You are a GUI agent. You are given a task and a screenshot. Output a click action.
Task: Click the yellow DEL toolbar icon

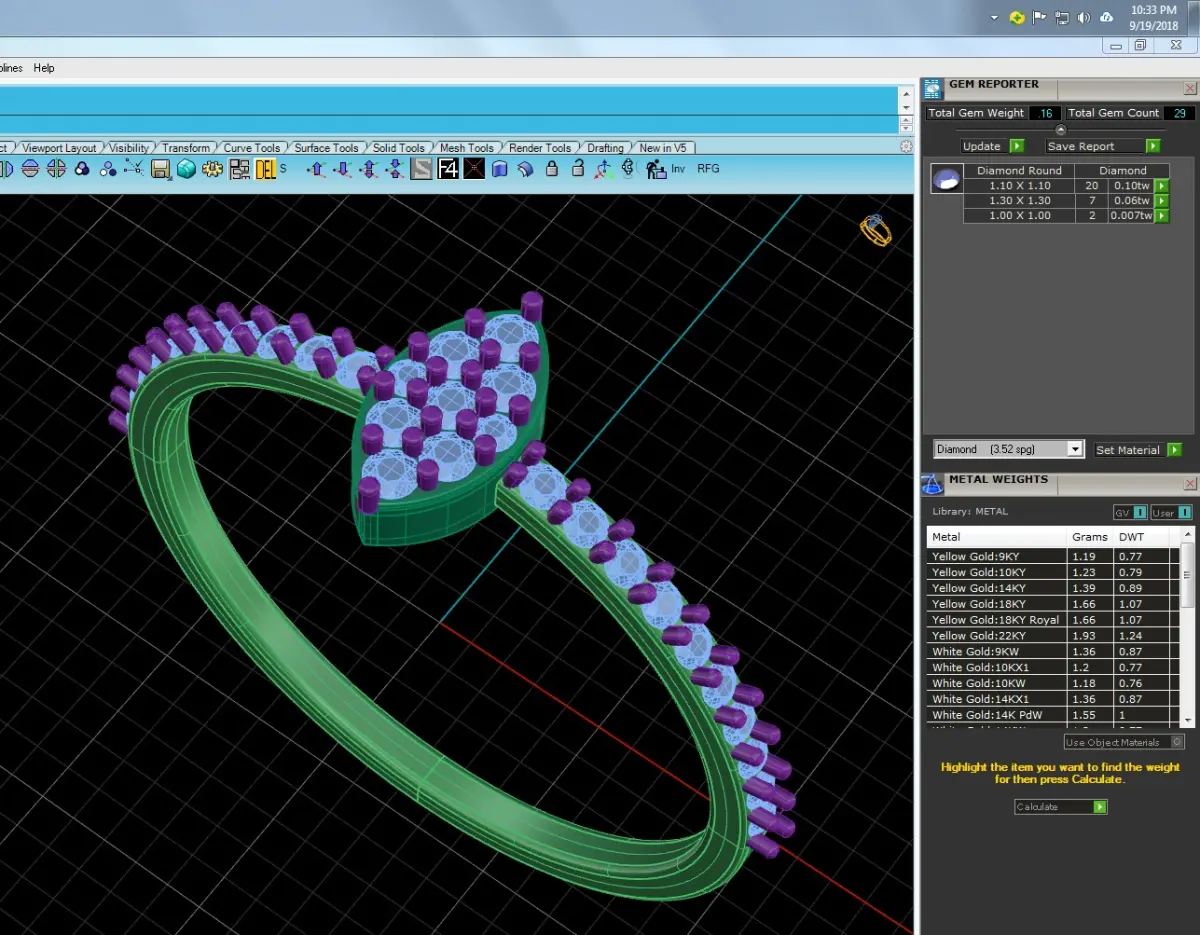pos(266,169)
